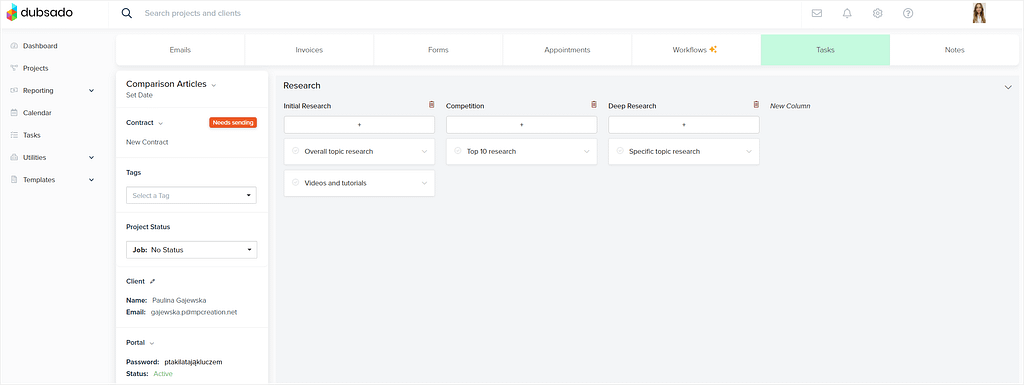Expand the Utilities sidebar menu
The image size is (1024, 385).
(91, 157)
